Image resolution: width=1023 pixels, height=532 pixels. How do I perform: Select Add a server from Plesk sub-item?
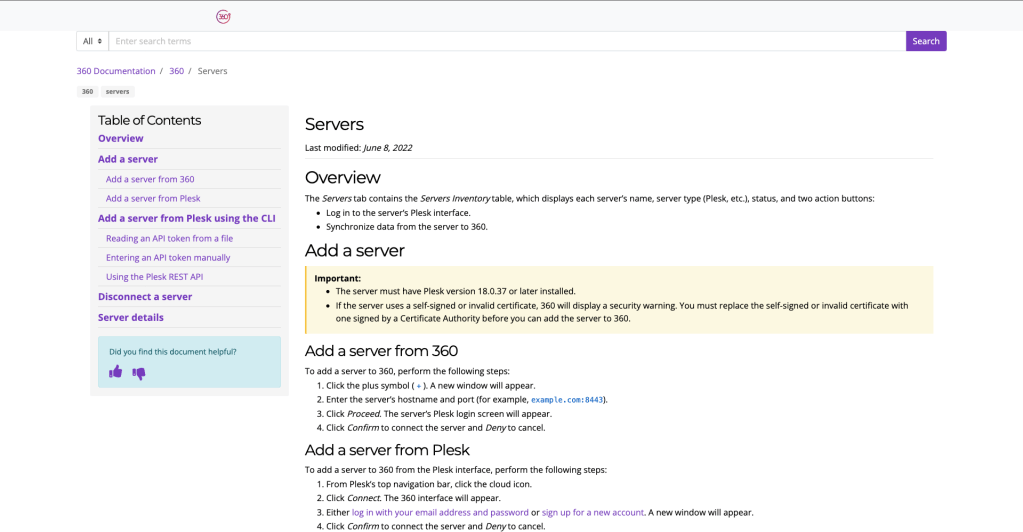point(153,198)
